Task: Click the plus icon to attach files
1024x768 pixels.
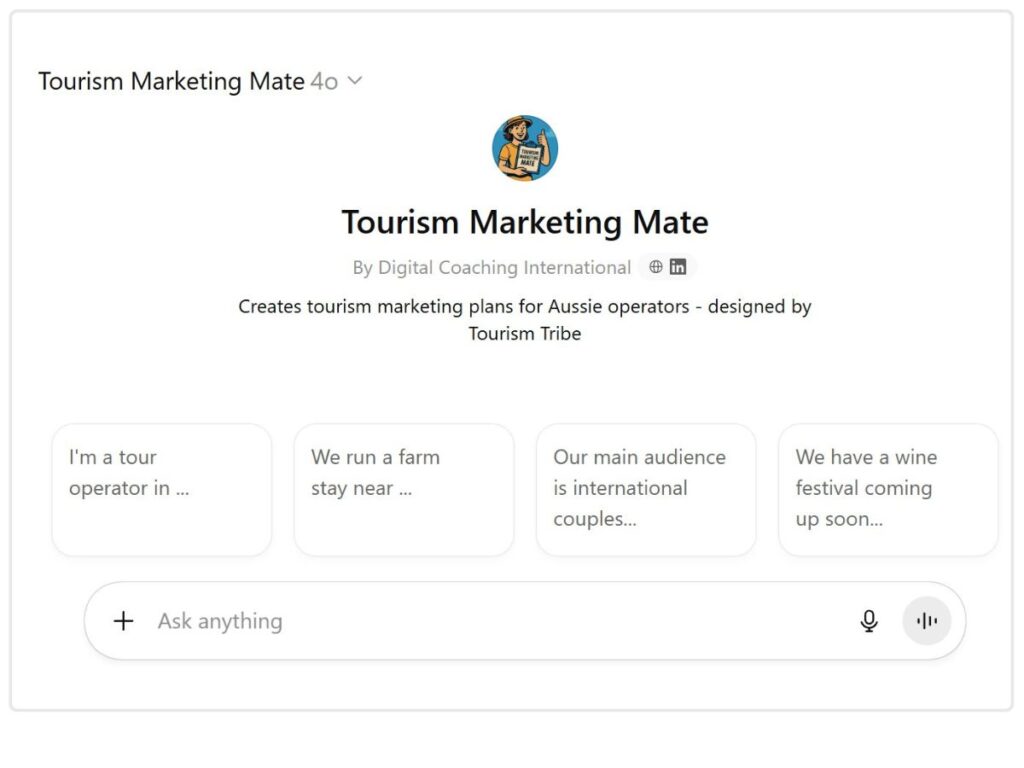Action: click(x=123, y=621)
